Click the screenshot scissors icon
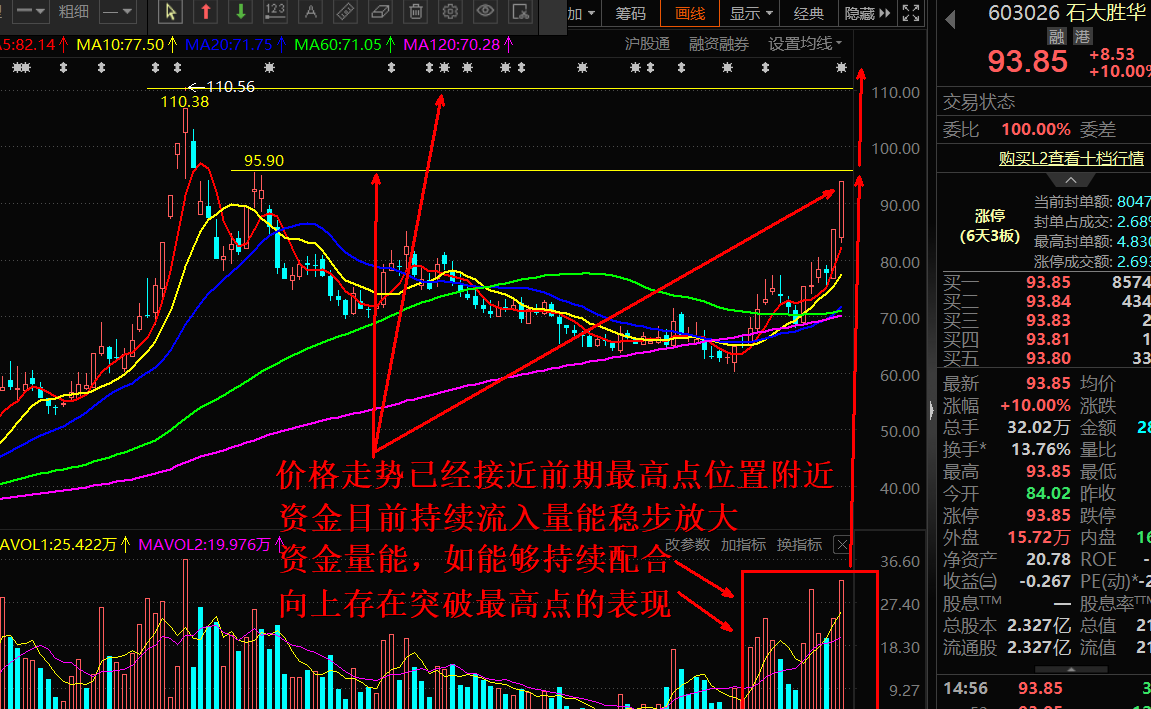The height and width of the screenshot is (709, 1151). 520,12
